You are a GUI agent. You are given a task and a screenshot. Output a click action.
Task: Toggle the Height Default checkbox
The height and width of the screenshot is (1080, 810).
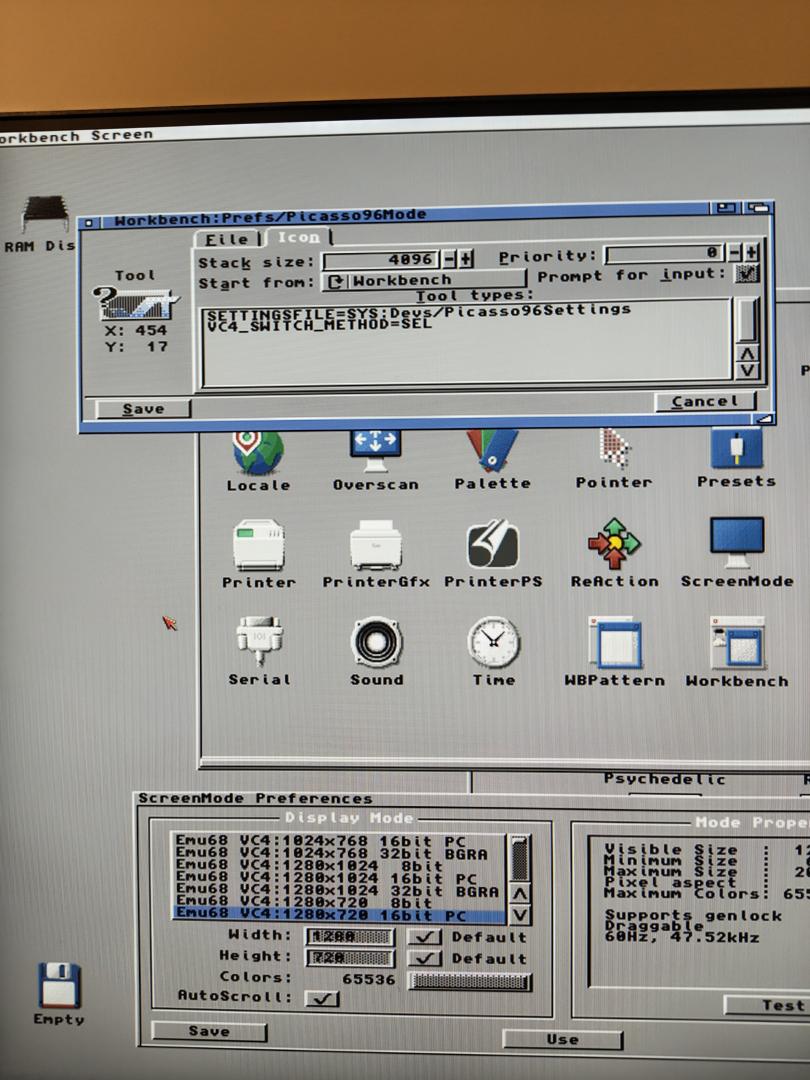pos(424,958)
